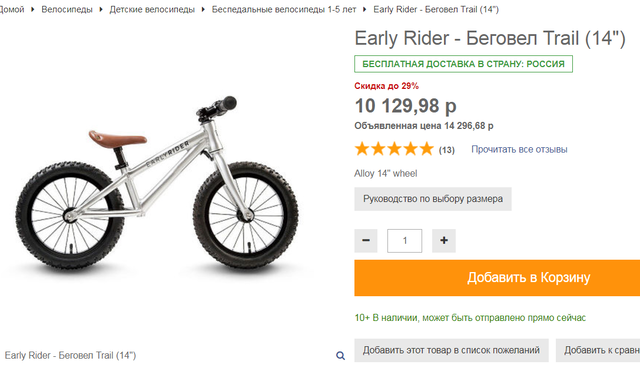Increase quantity with the plus button
Viewport: 640px width, 371px height.
(444, 241)
